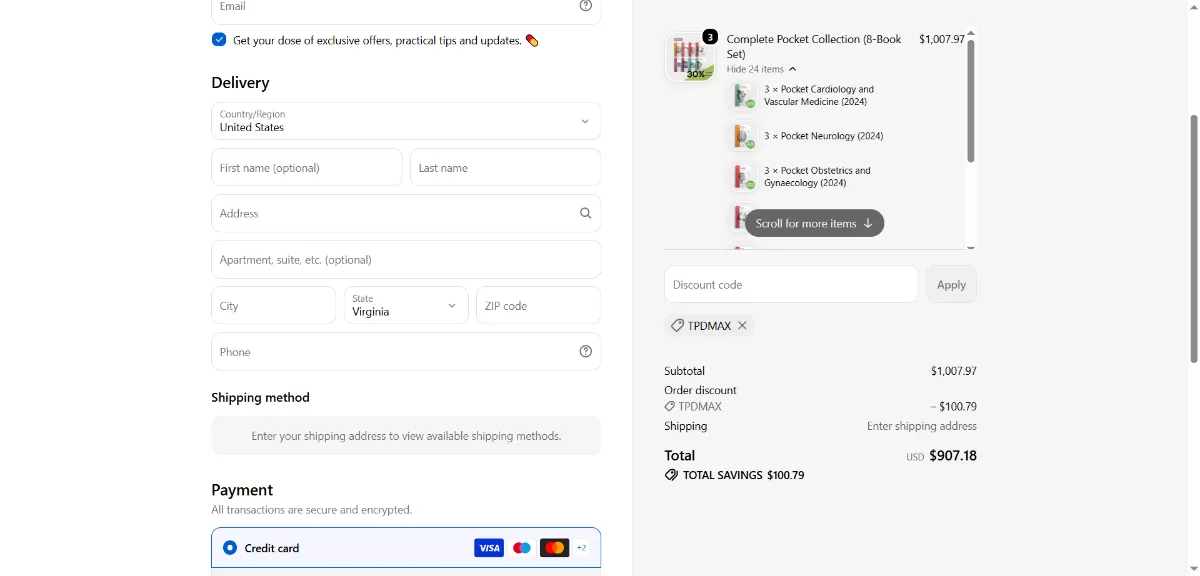Click the Payment section heading
This screenshot has width=1200, height=576.
[242, 490]
